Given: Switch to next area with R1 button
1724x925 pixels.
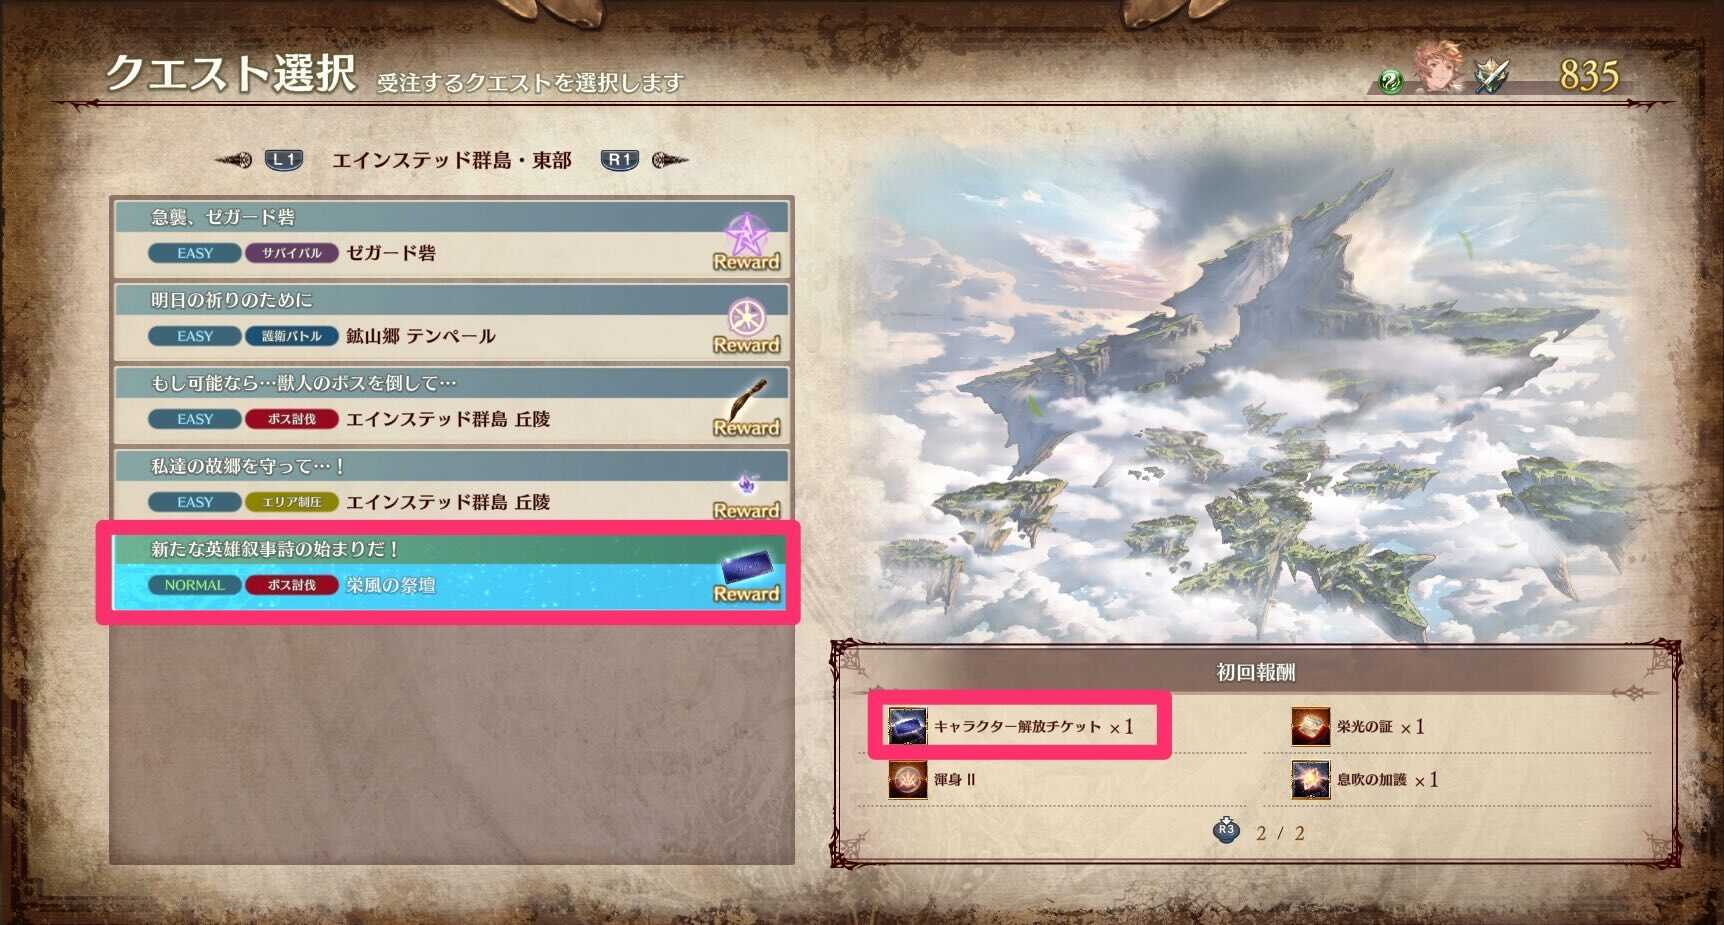Looking at the screenshot, I should pyautogui.click(x=619, y=160).
